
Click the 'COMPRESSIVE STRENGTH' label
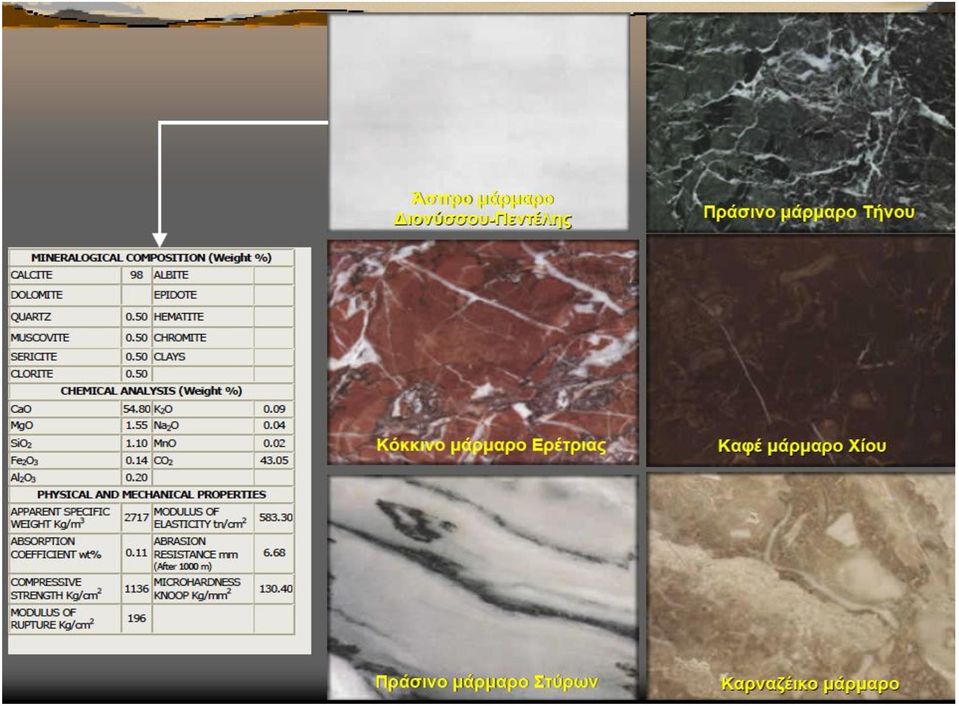(56, 589)
